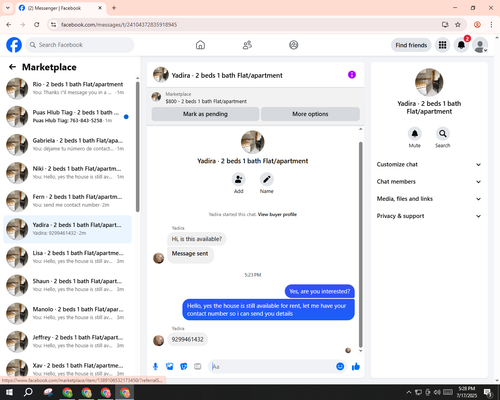Click the Yes, are you interested? message

click(320, 291)
